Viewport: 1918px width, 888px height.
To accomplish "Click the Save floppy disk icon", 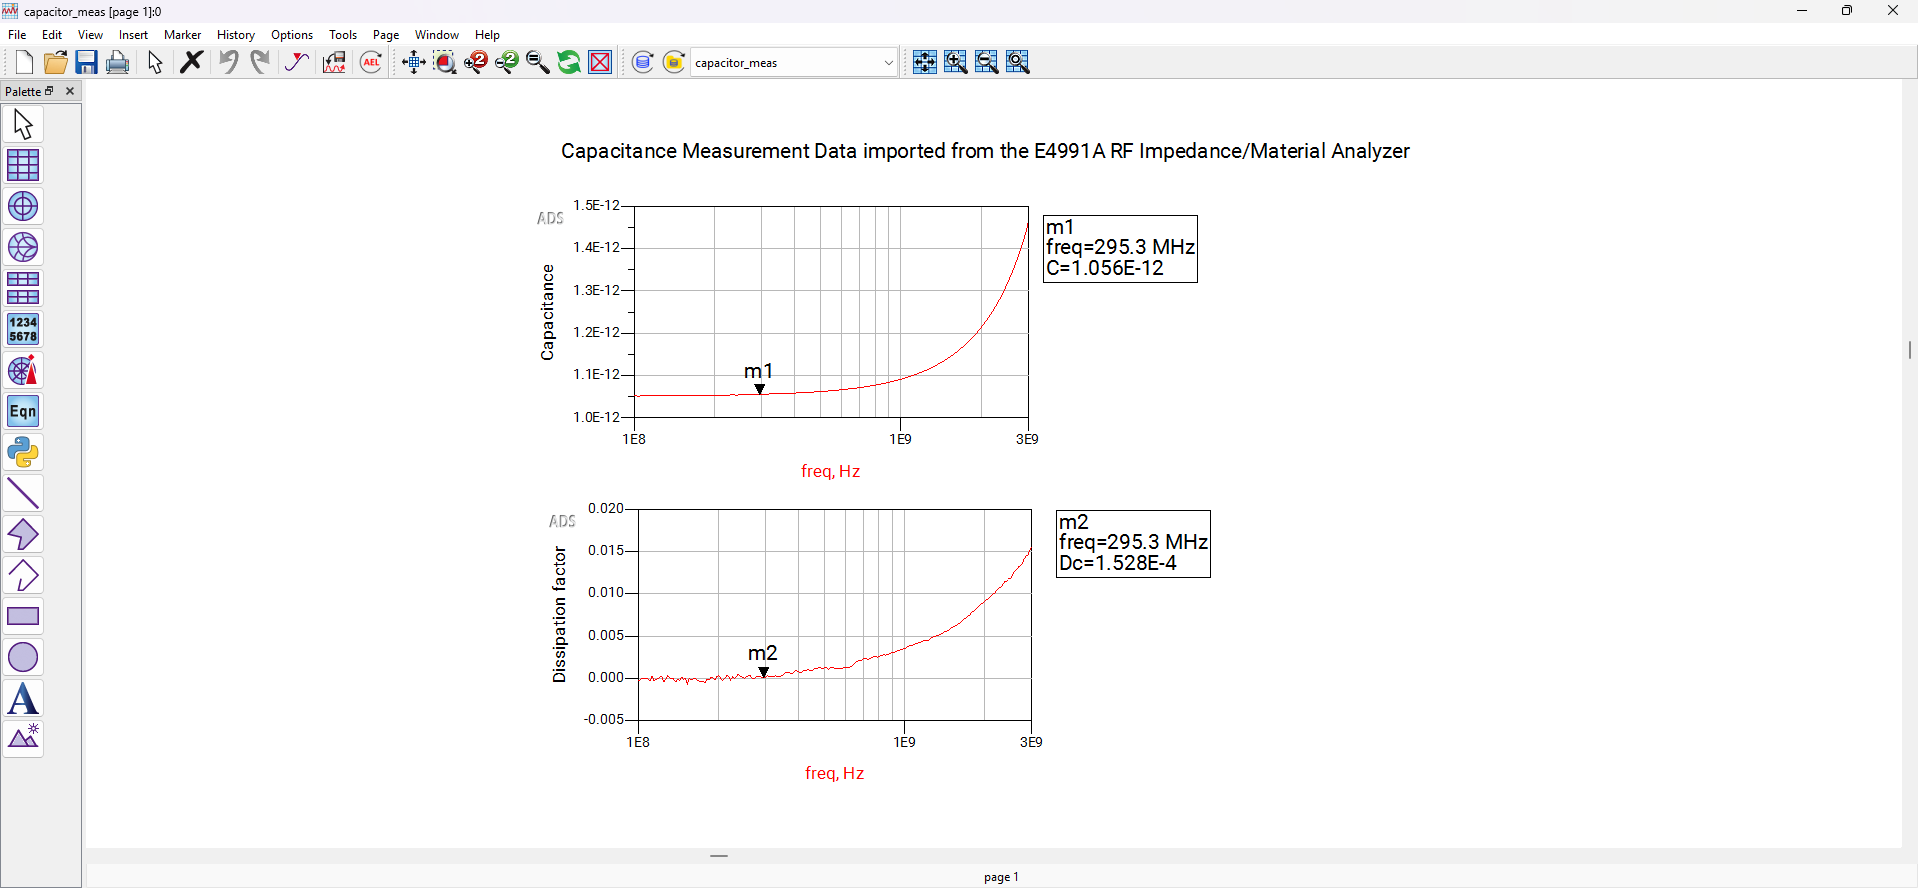I will 87,62.
